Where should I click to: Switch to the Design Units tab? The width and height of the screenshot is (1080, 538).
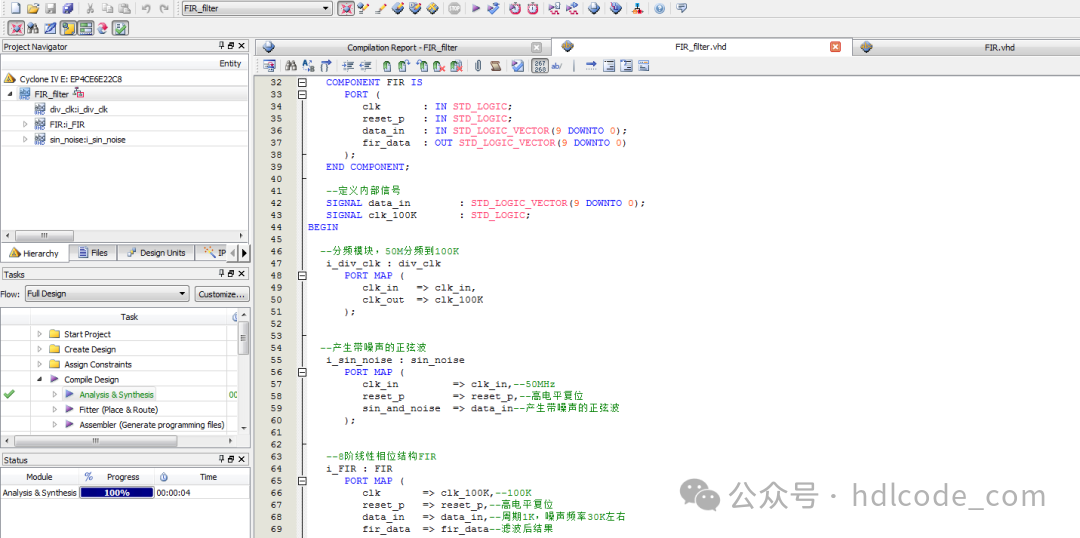[x=156, y=253]
